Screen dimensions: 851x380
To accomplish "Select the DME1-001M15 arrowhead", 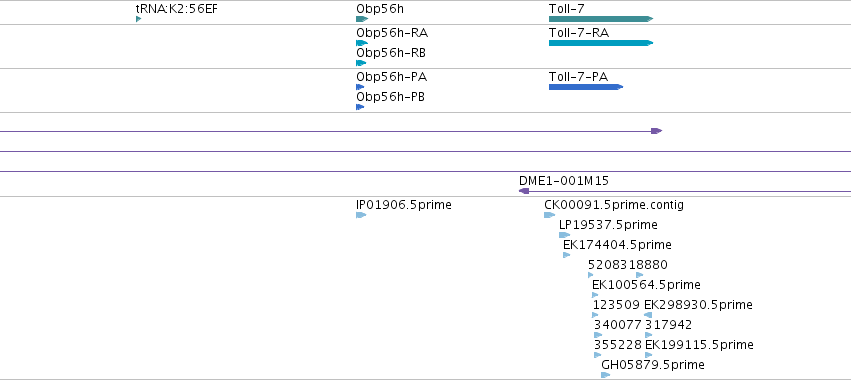I will [x=524, y=191].
